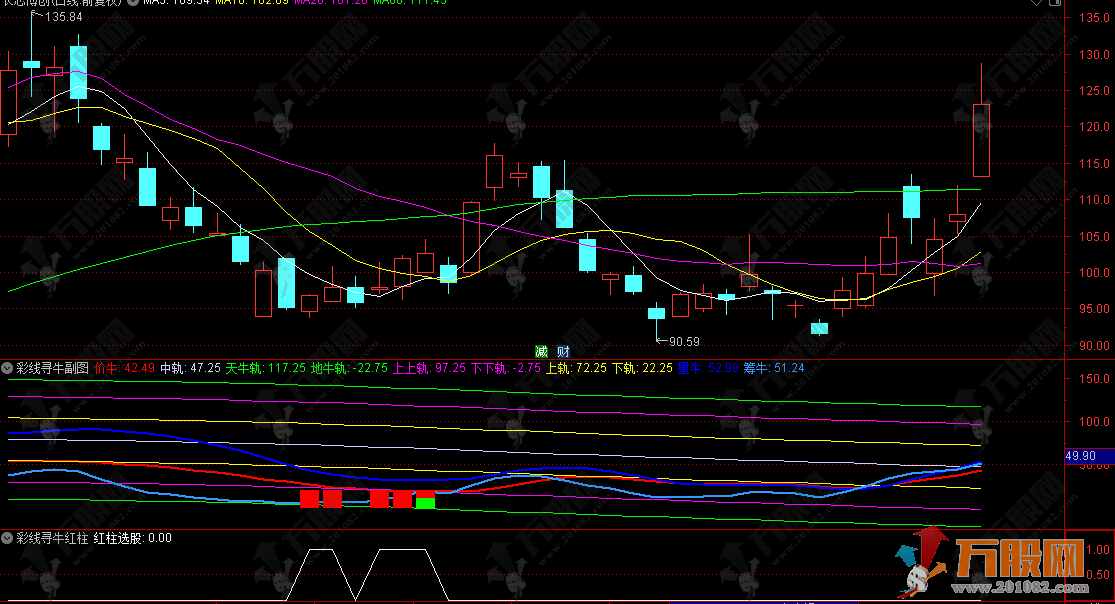The image size is (1115, 604).
Task: Click the 减 marker below the candlesticks
Action: pyautogui.click(x=541, y=351)
